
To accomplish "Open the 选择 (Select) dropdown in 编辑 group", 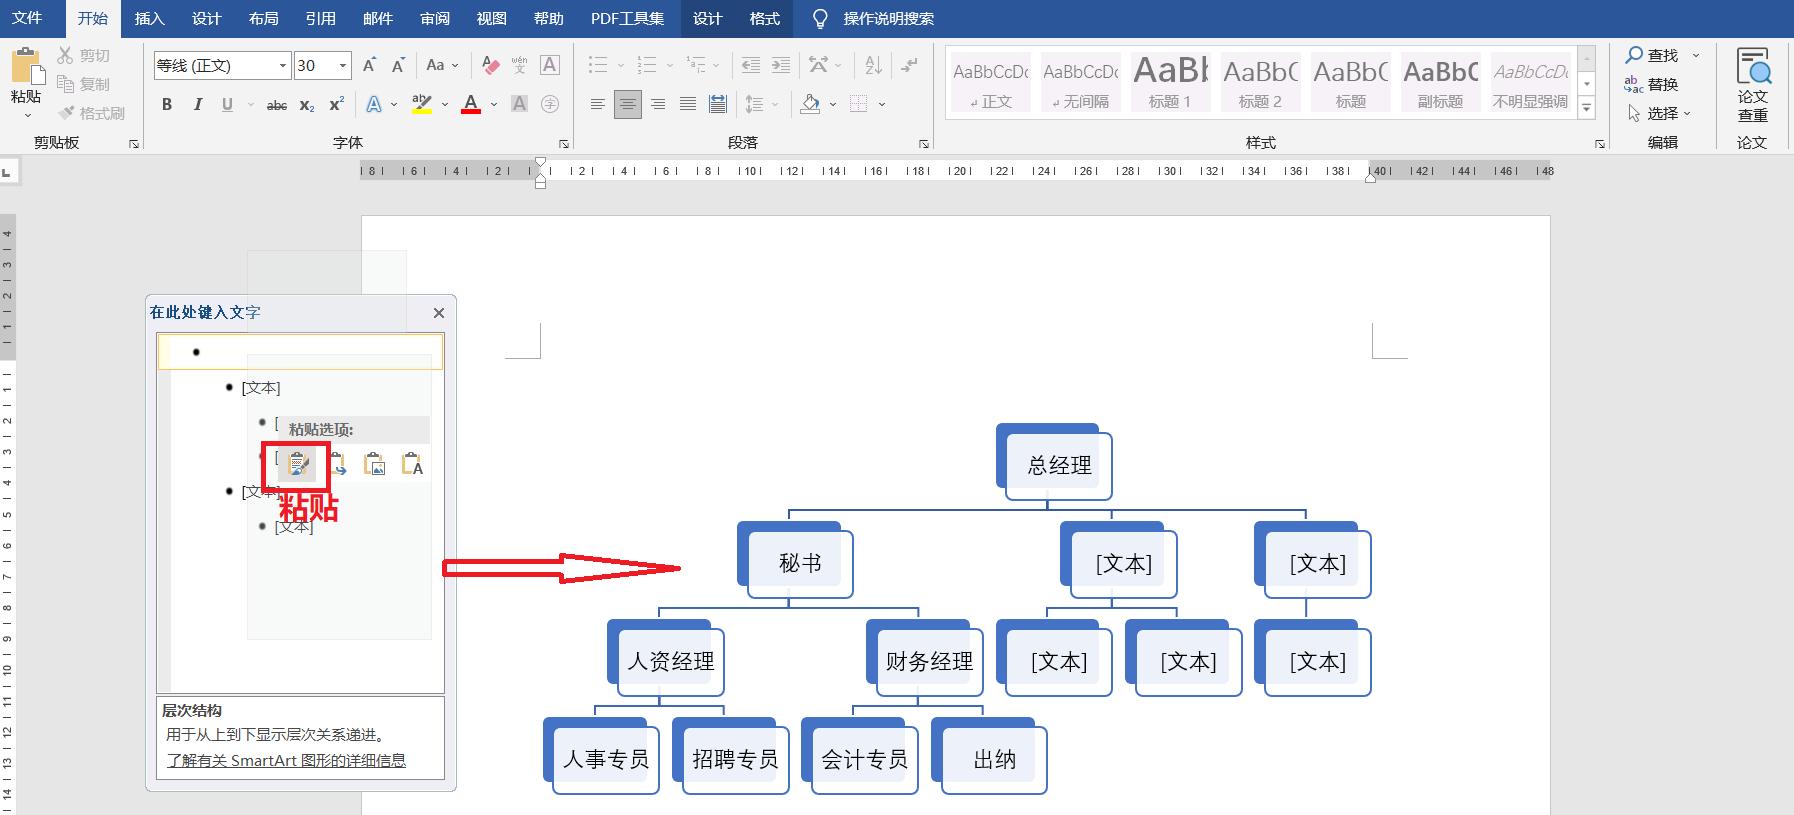I will pos(1659,113).
